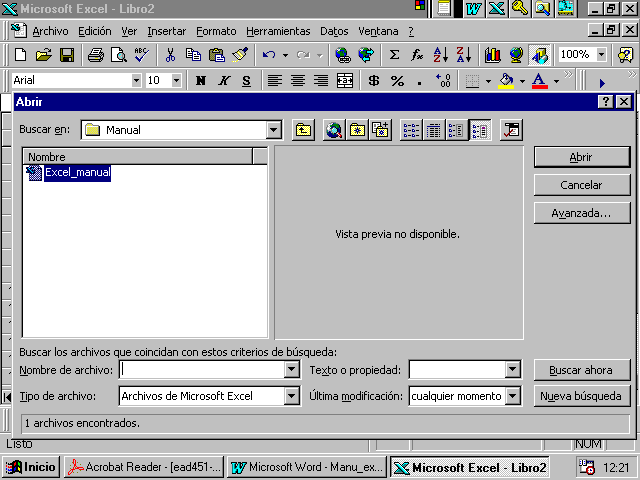Viewport: 640px width, 480px height.
Task: Switch dialog to List view
Action: pos(411,130)
